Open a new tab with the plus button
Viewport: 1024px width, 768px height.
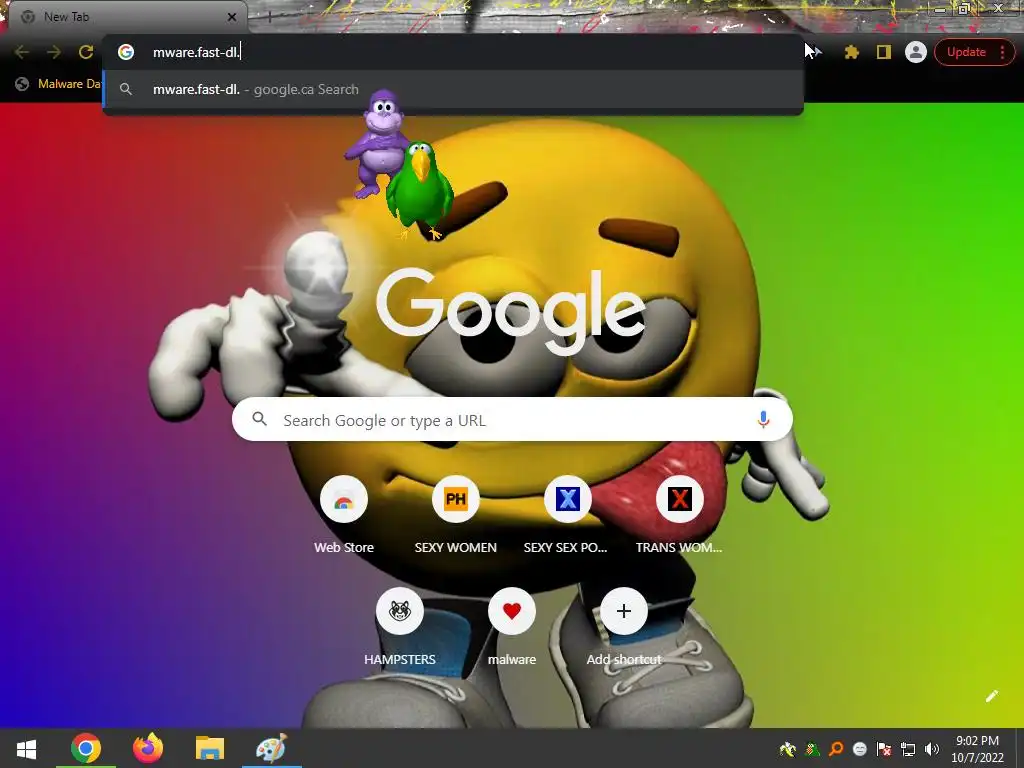[269, 17]
